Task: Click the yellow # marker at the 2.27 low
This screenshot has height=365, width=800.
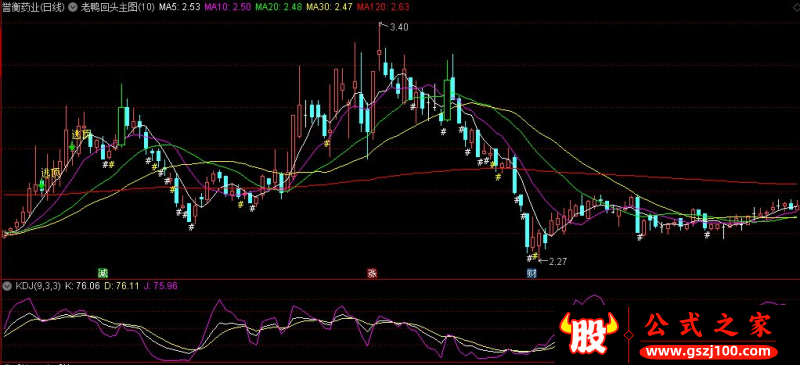Action: click(x=536, y=257)
